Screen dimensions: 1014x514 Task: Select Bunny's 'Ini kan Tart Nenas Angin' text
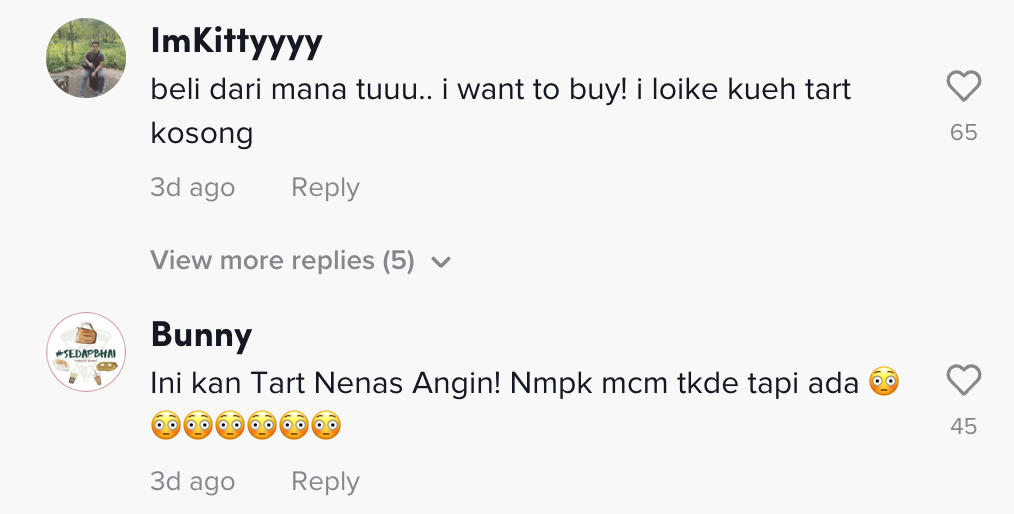pyautogui.click(x=330, y=382)
